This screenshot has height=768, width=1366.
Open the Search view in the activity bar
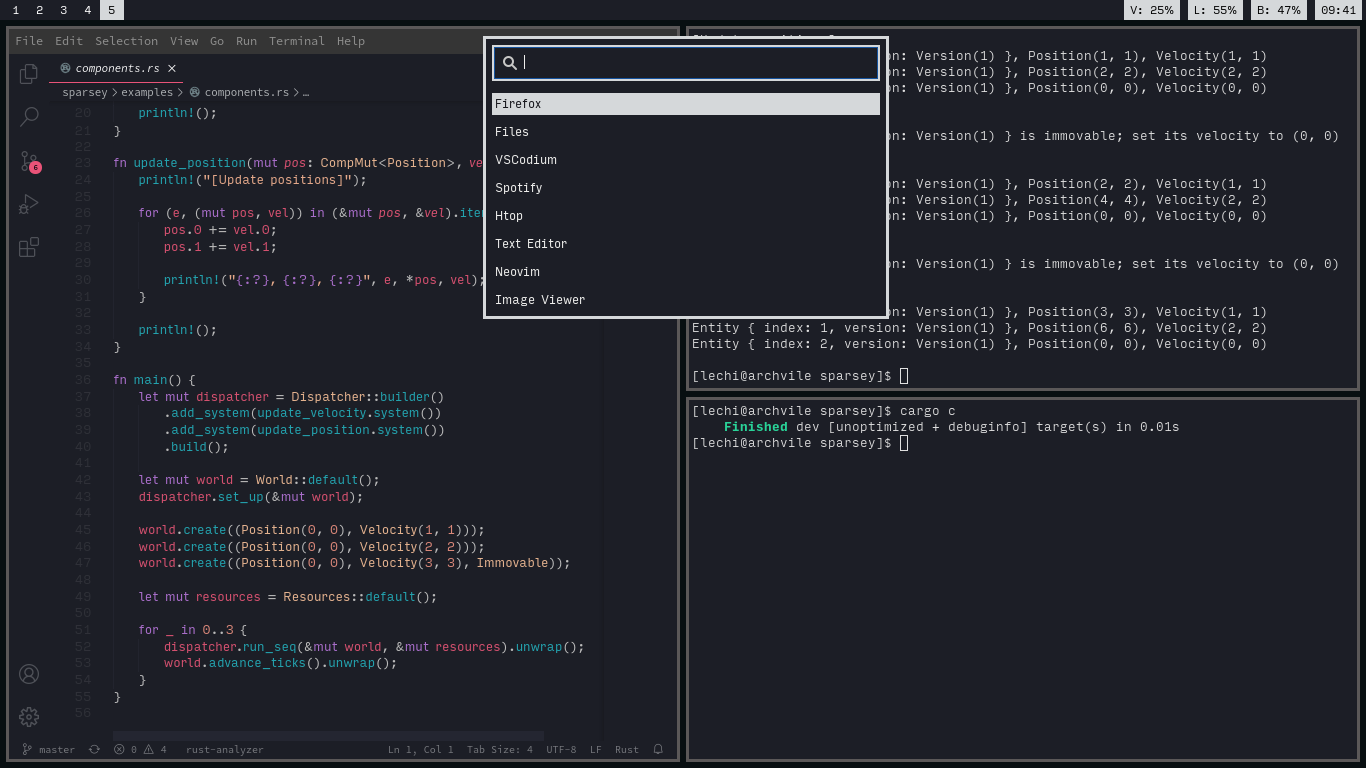pos(29,116)
